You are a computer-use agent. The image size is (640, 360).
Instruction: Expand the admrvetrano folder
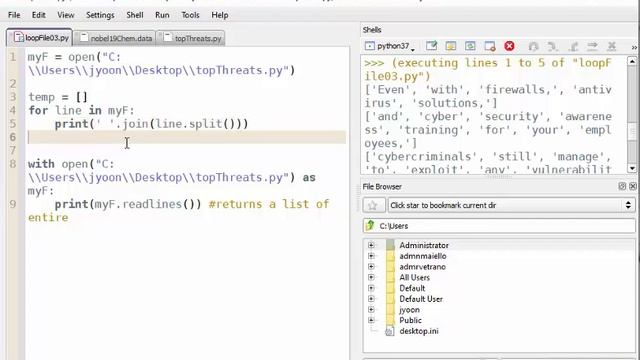coord(371,267)
